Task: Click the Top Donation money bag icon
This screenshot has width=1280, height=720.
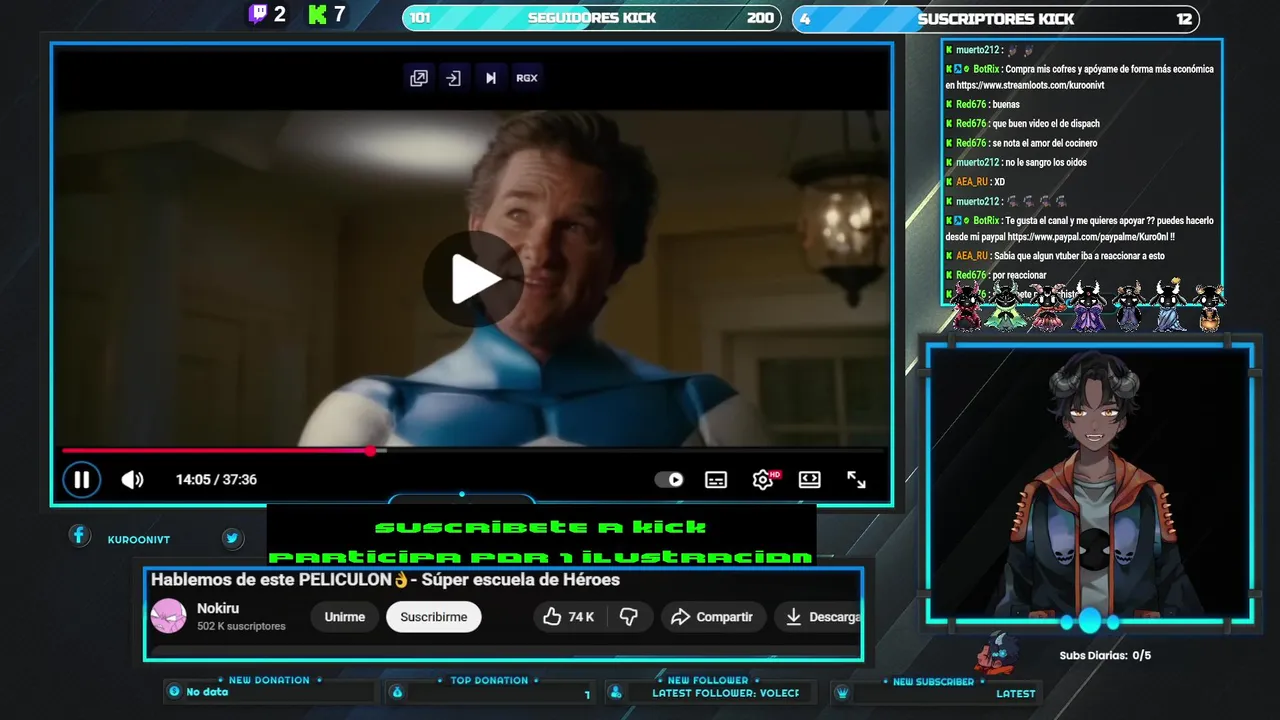Action: click(x=396, y=692)
